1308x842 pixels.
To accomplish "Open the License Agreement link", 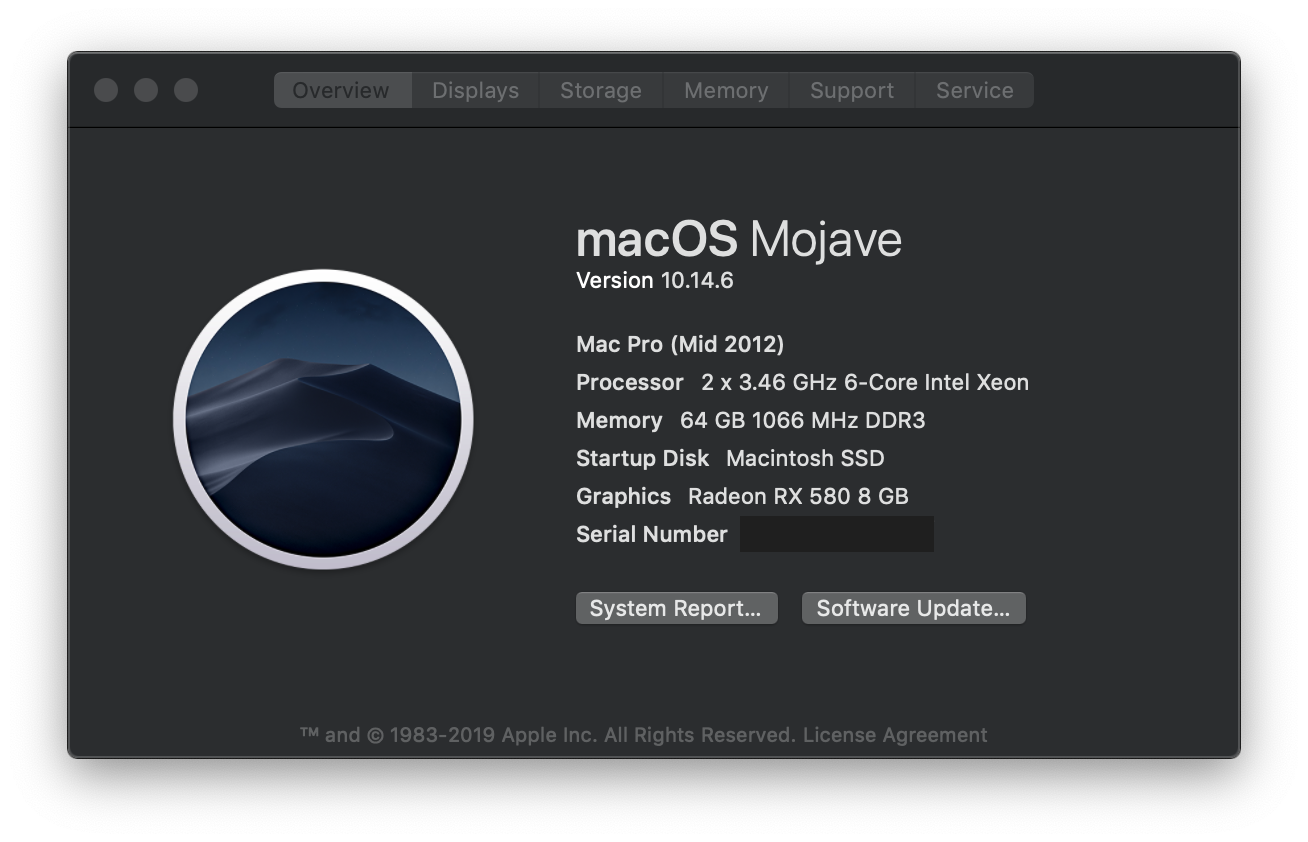I will (x=895, y=735).
